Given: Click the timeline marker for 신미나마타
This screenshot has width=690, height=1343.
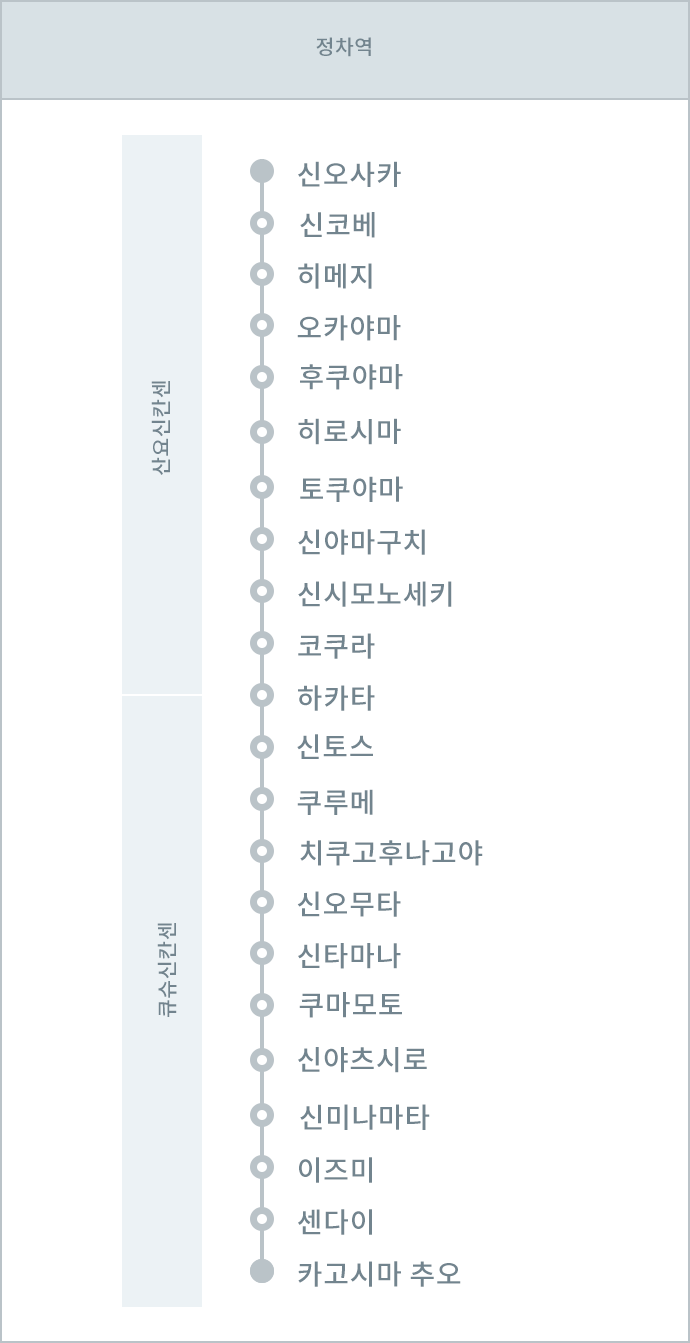Looking at the screenshot, I should (x=262, y=1115).
